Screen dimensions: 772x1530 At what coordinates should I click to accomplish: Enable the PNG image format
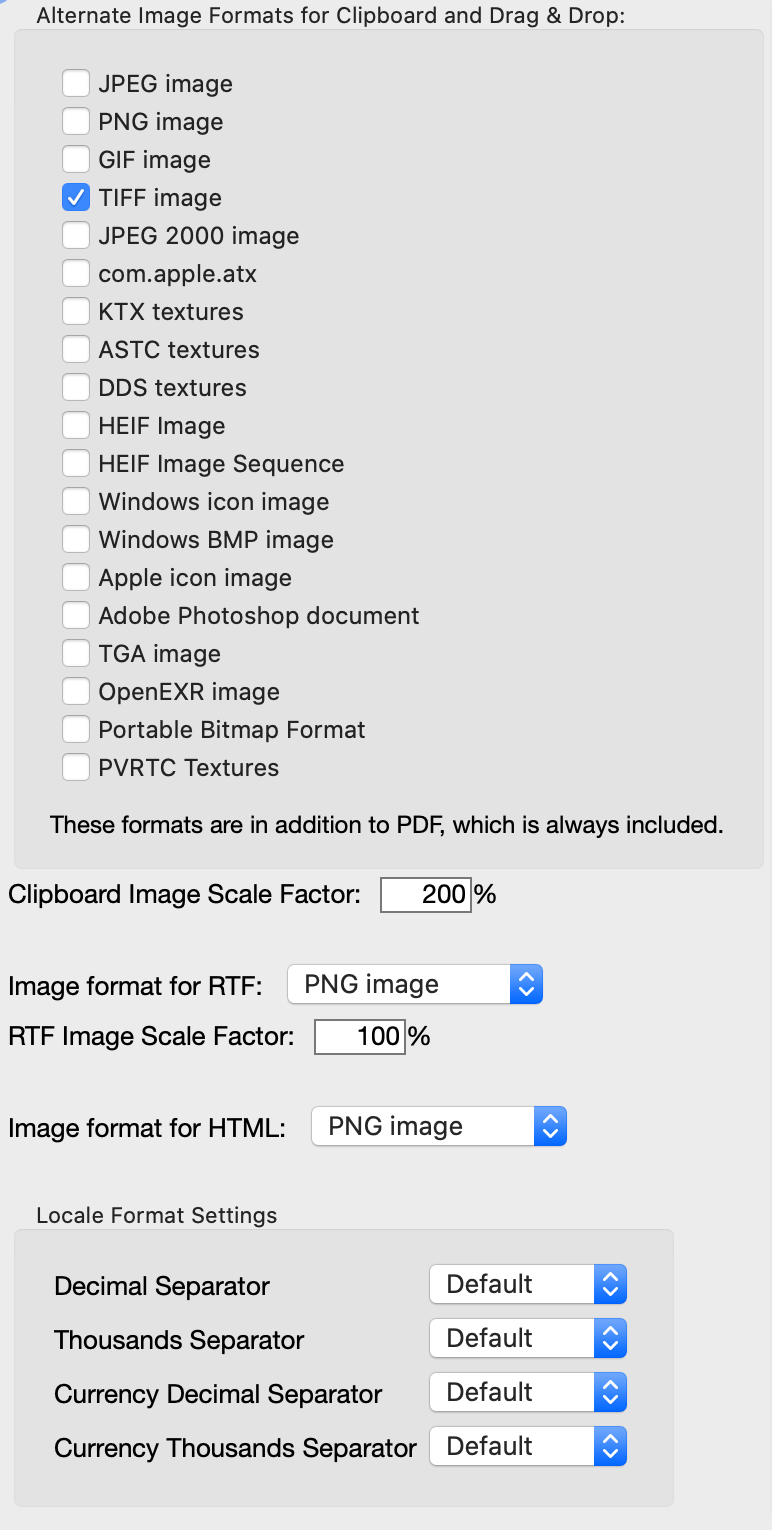[x=76, y=121]
